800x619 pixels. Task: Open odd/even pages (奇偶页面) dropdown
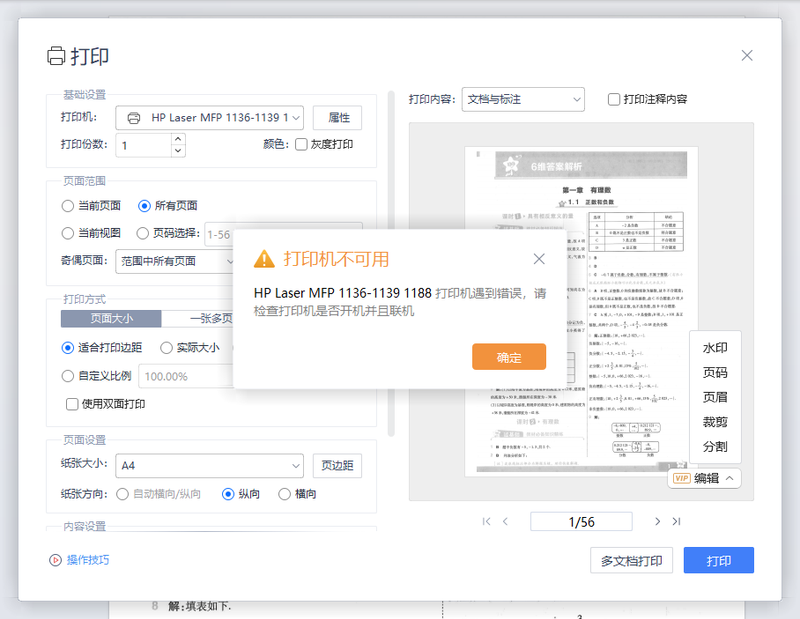tap(175, 261)
